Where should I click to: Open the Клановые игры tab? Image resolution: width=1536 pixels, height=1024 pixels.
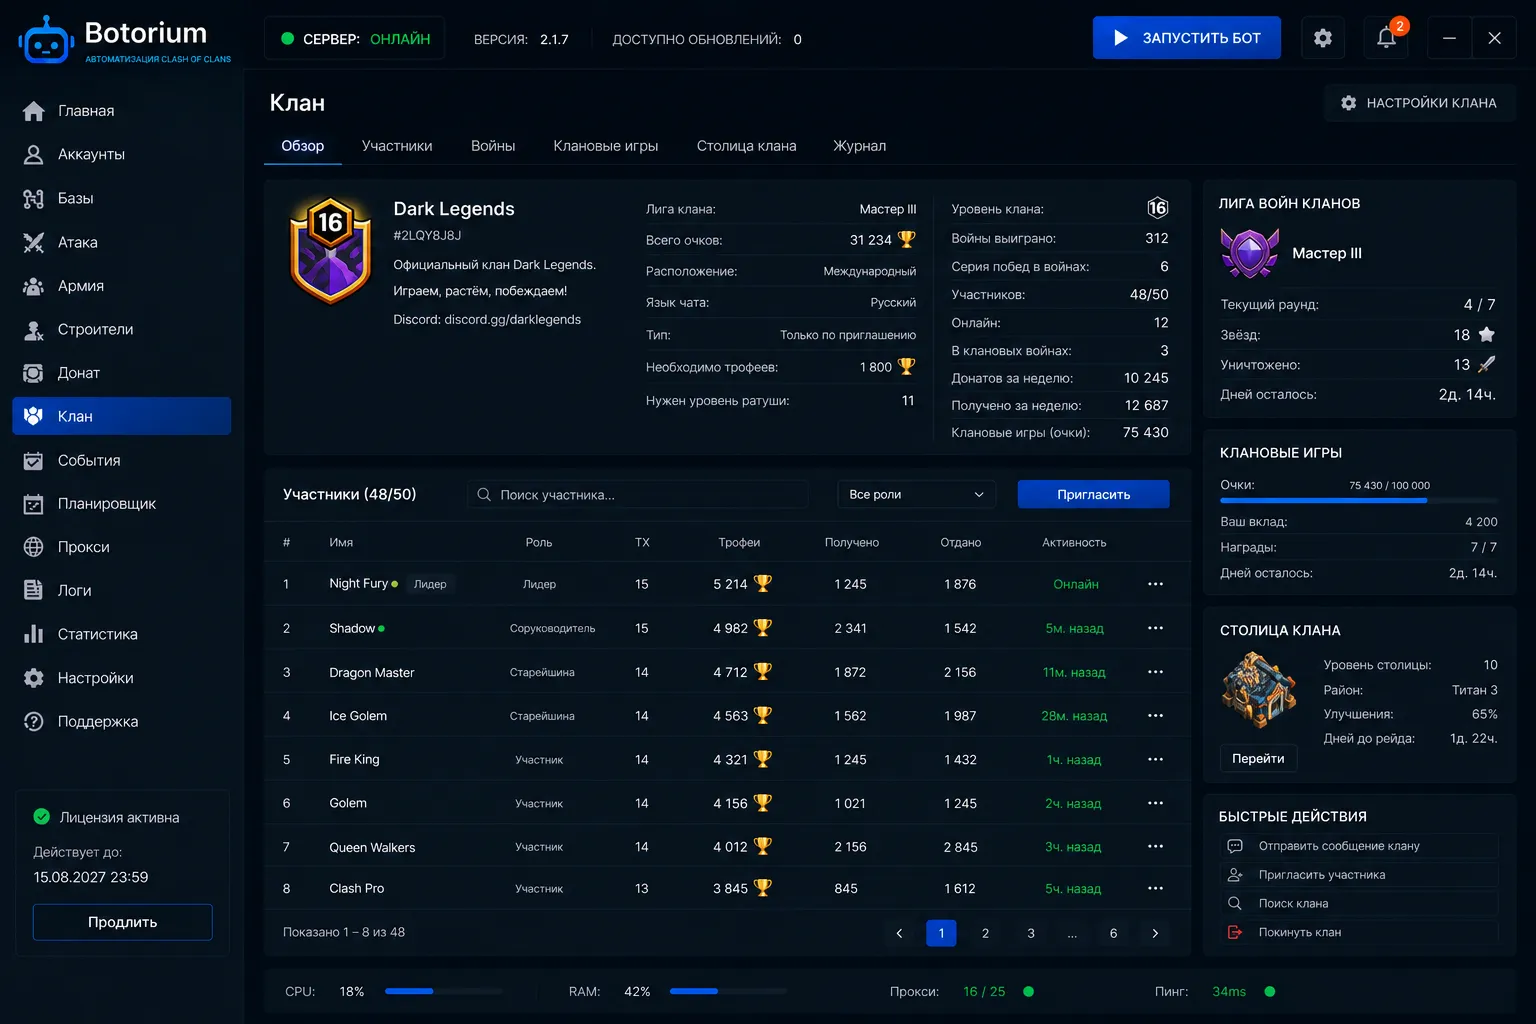(x=606, y=146)
